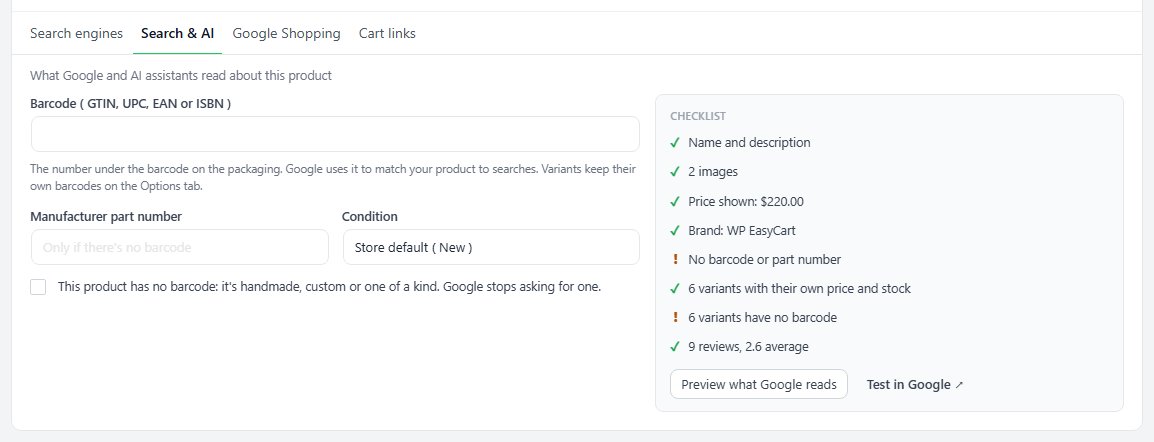Go to the Cart links tab
The image size is (1154, 442).
click(x=387, y=33)
